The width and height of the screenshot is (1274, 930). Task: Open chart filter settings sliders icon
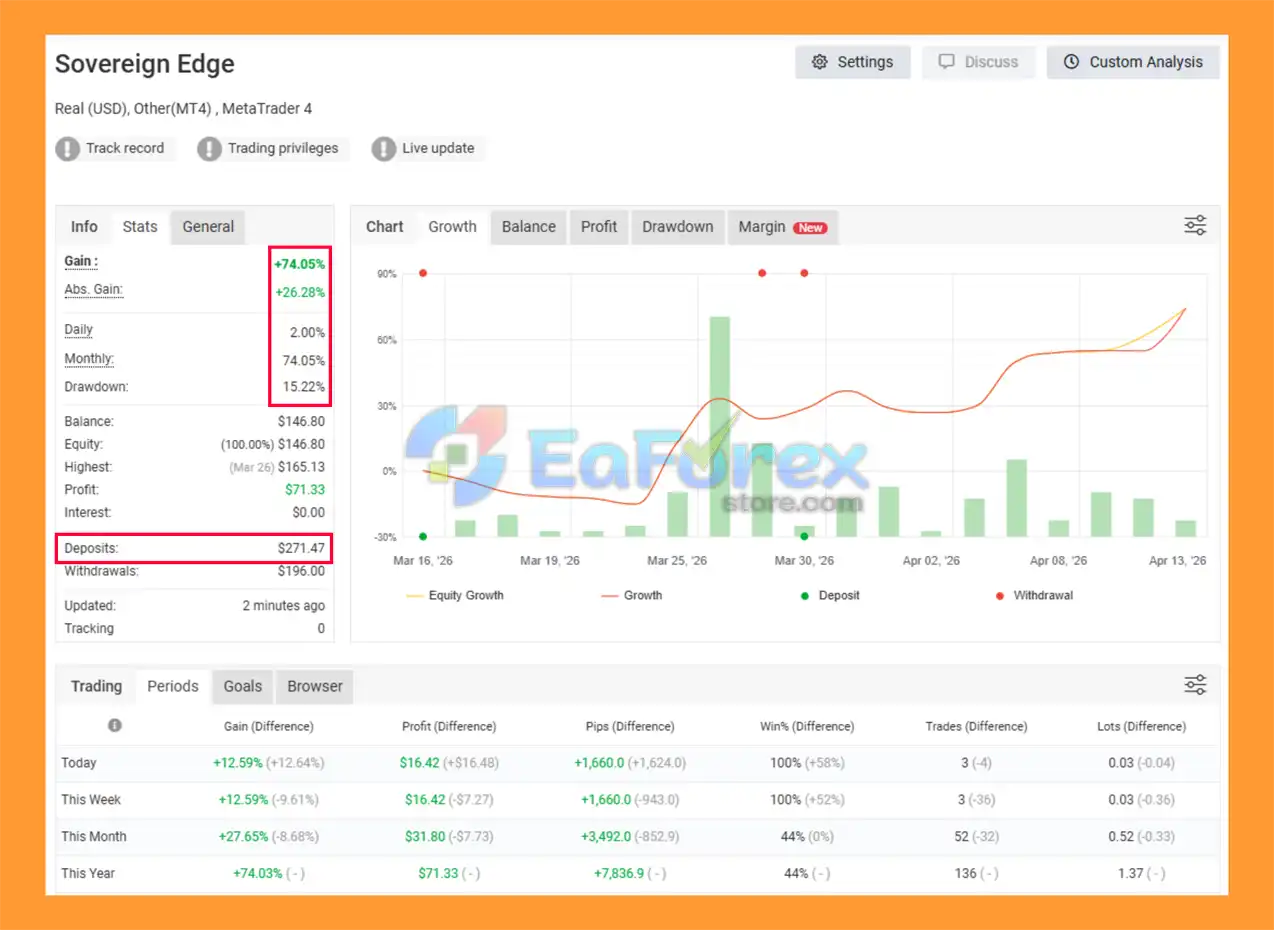click(x=1195, y=226)
